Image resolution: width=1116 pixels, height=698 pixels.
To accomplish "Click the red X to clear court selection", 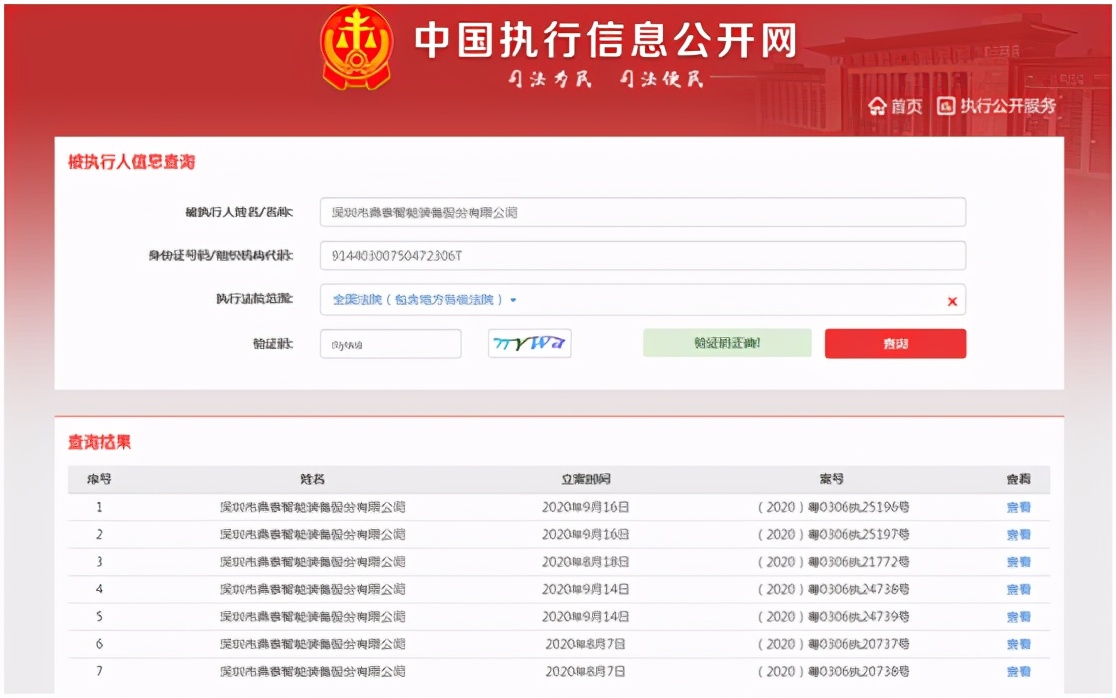I will 951,300.
